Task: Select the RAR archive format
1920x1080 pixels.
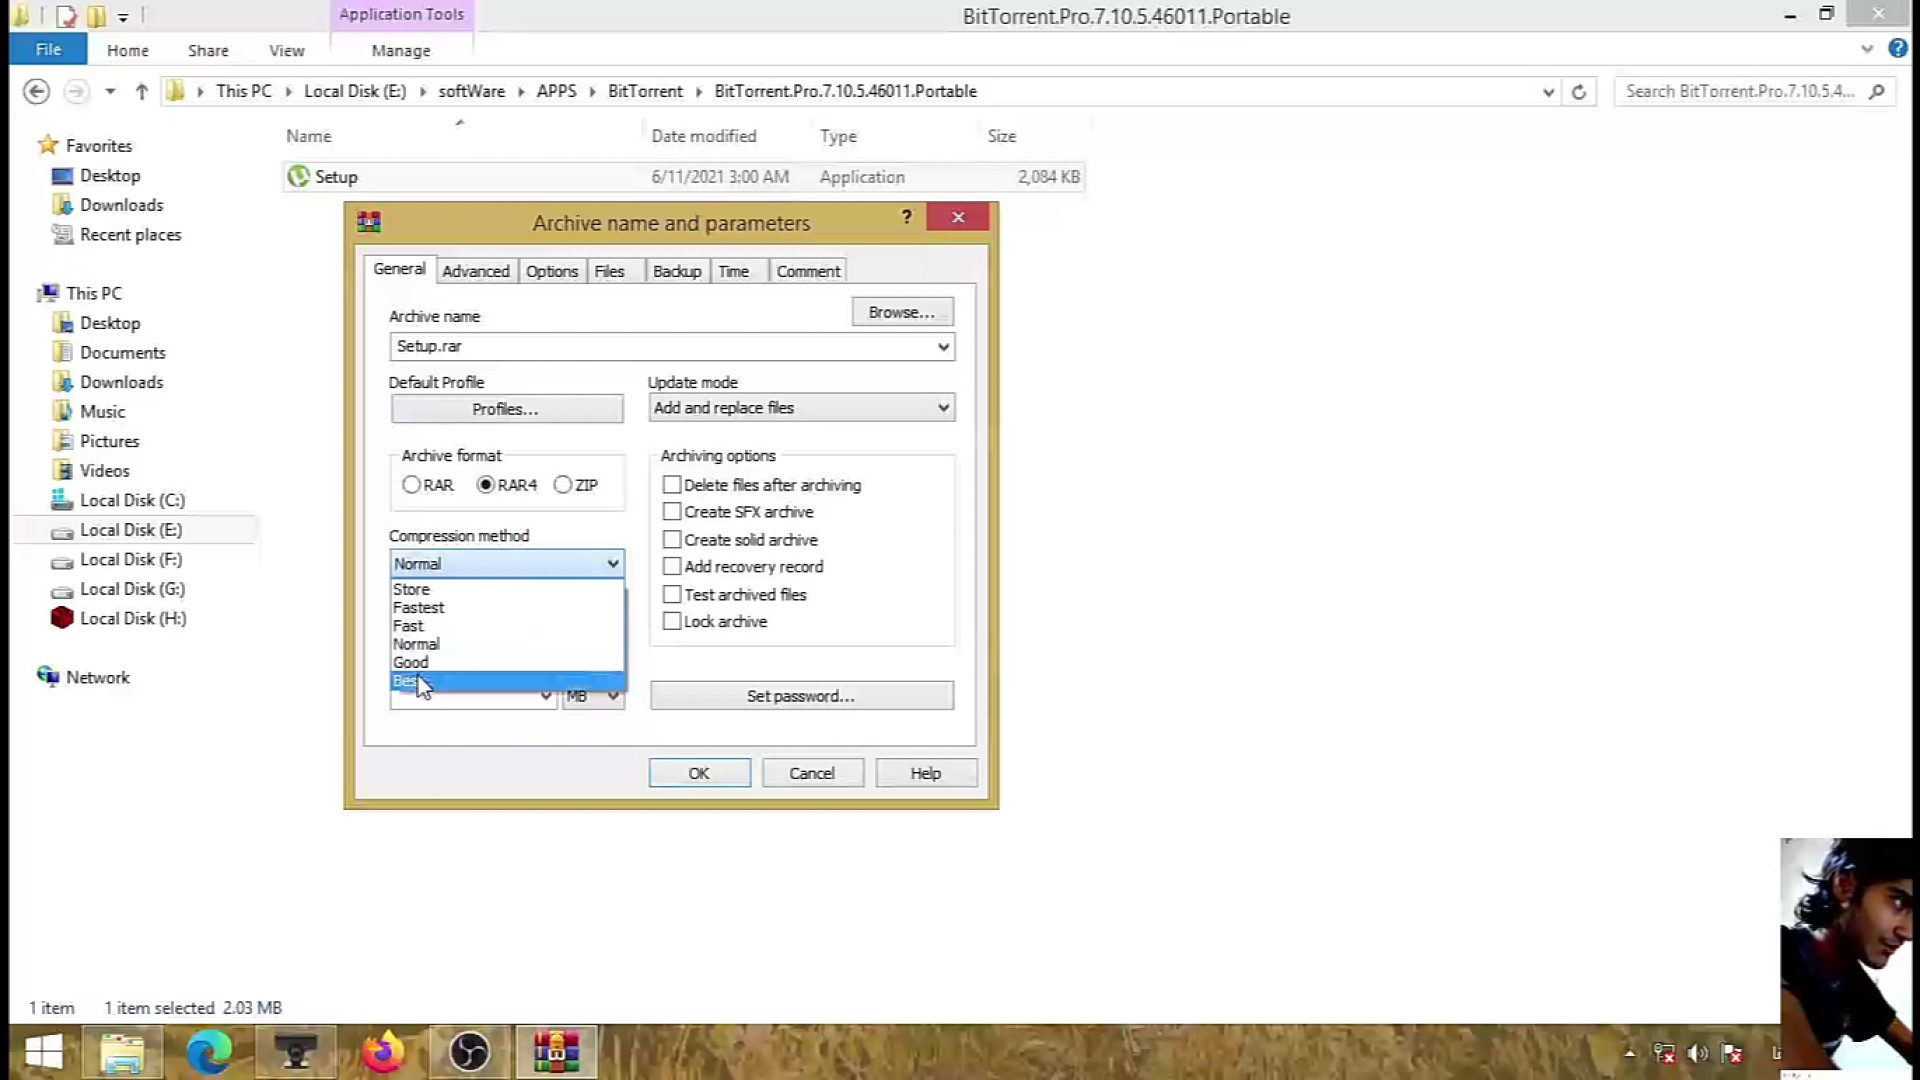Action: tap(411, 485)
